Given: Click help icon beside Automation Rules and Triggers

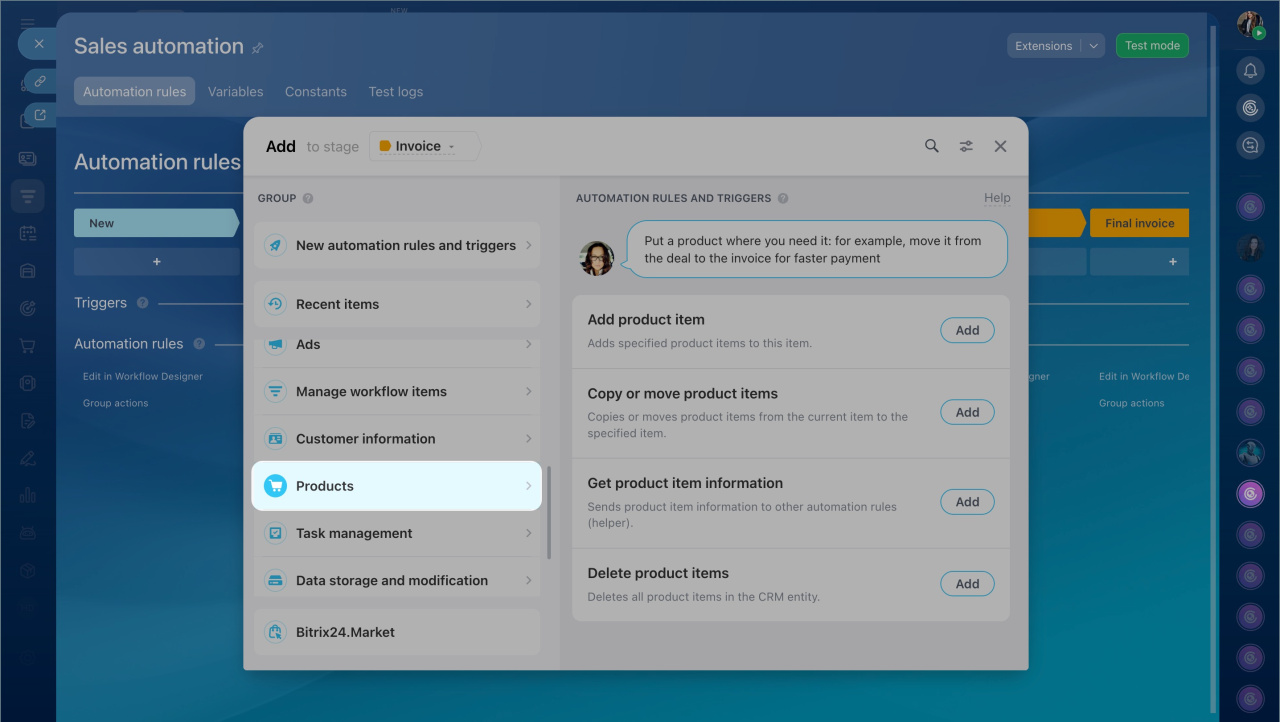Looking at the screenshot, I should click(x=783, y=198).
